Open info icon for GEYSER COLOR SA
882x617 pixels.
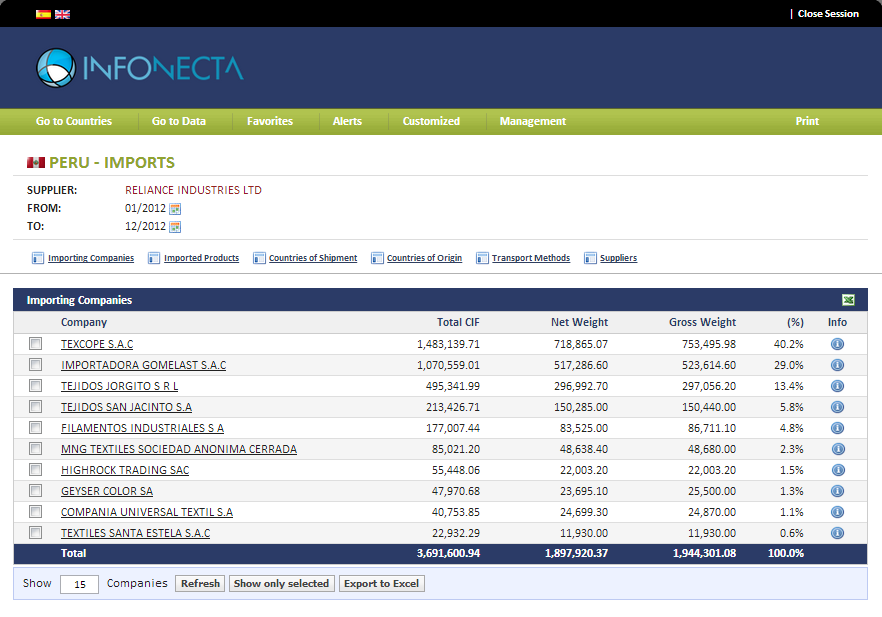tap(838, 491)
